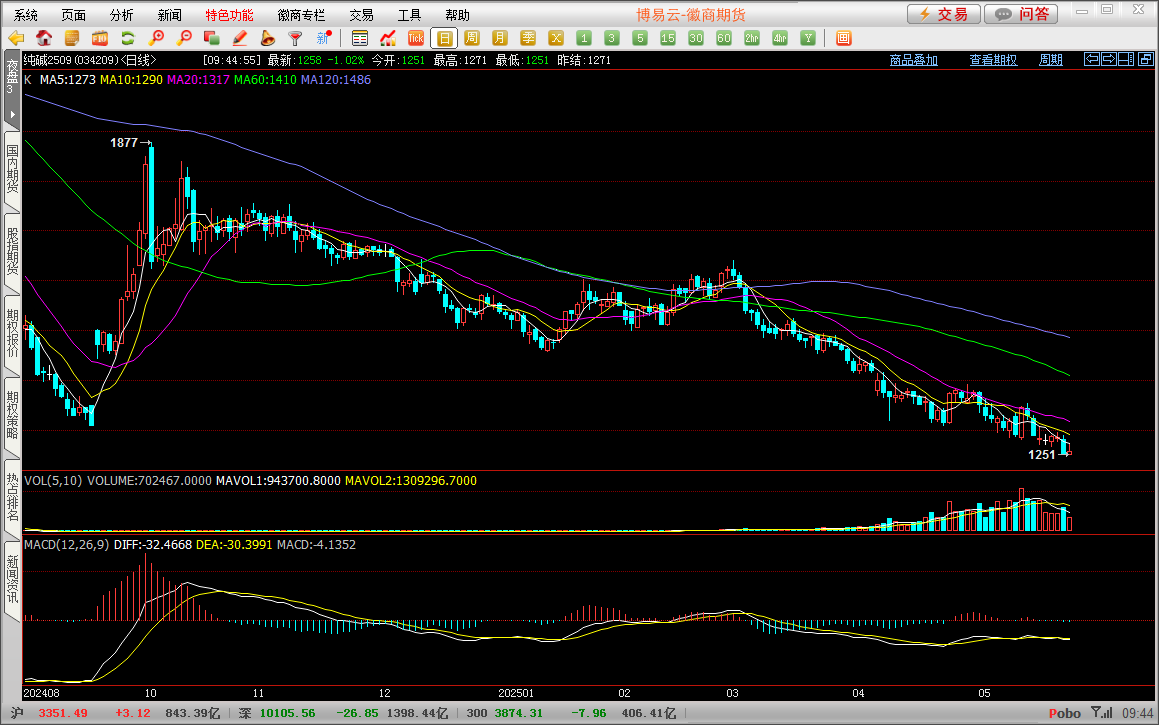The height and width of the screenshot is (725, 1159).
Task: Open the 徽商专栏 menu
Action: 301,15
